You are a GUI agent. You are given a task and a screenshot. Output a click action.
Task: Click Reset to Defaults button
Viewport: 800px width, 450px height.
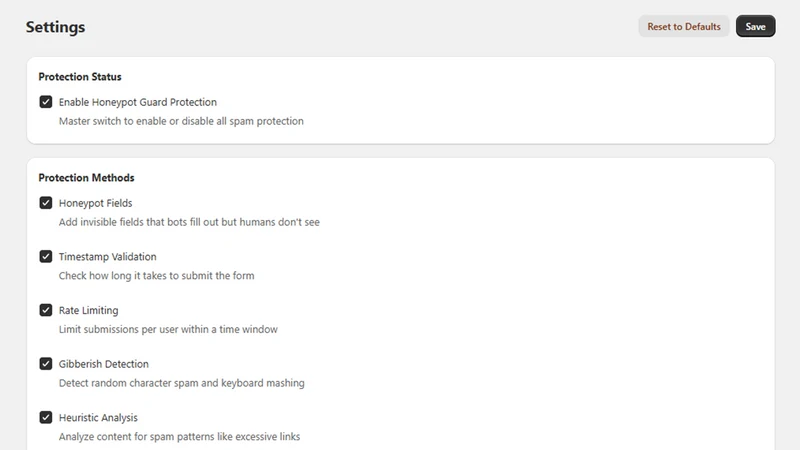click(684, 27)
